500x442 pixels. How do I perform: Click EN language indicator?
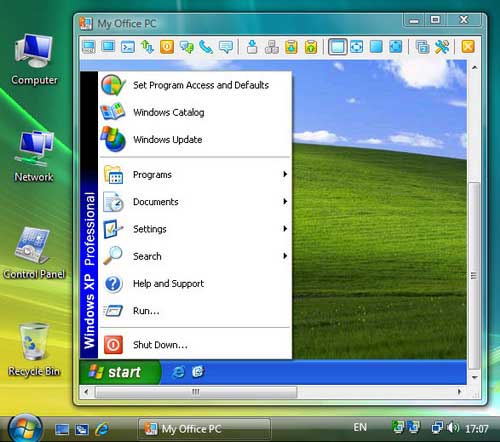360,428
